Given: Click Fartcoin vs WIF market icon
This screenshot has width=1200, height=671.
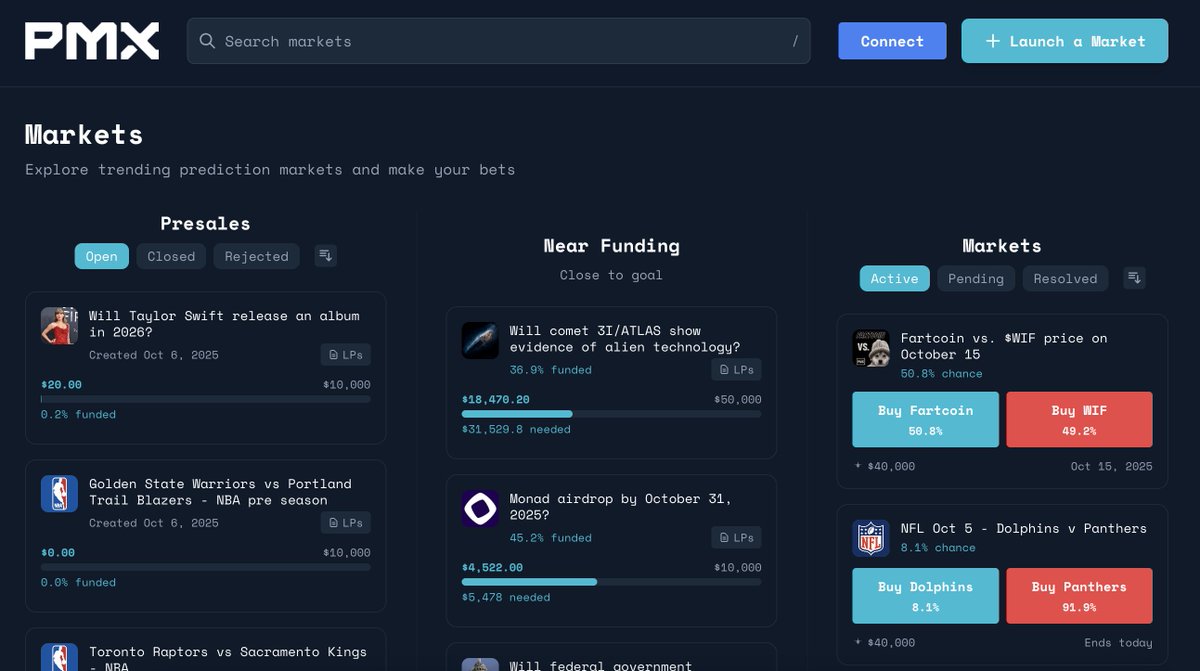Looking at the screenshot, I should point(871,348).
